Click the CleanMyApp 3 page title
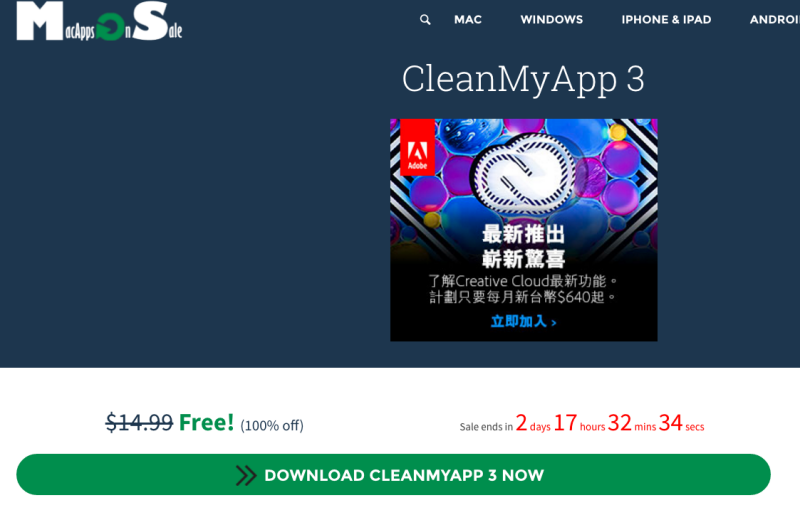 pos(523,79)
